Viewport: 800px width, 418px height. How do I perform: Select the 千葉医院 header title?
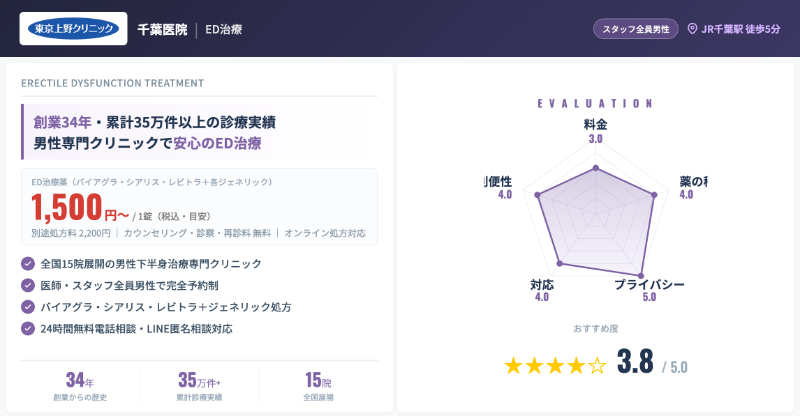tap(162, 30)
